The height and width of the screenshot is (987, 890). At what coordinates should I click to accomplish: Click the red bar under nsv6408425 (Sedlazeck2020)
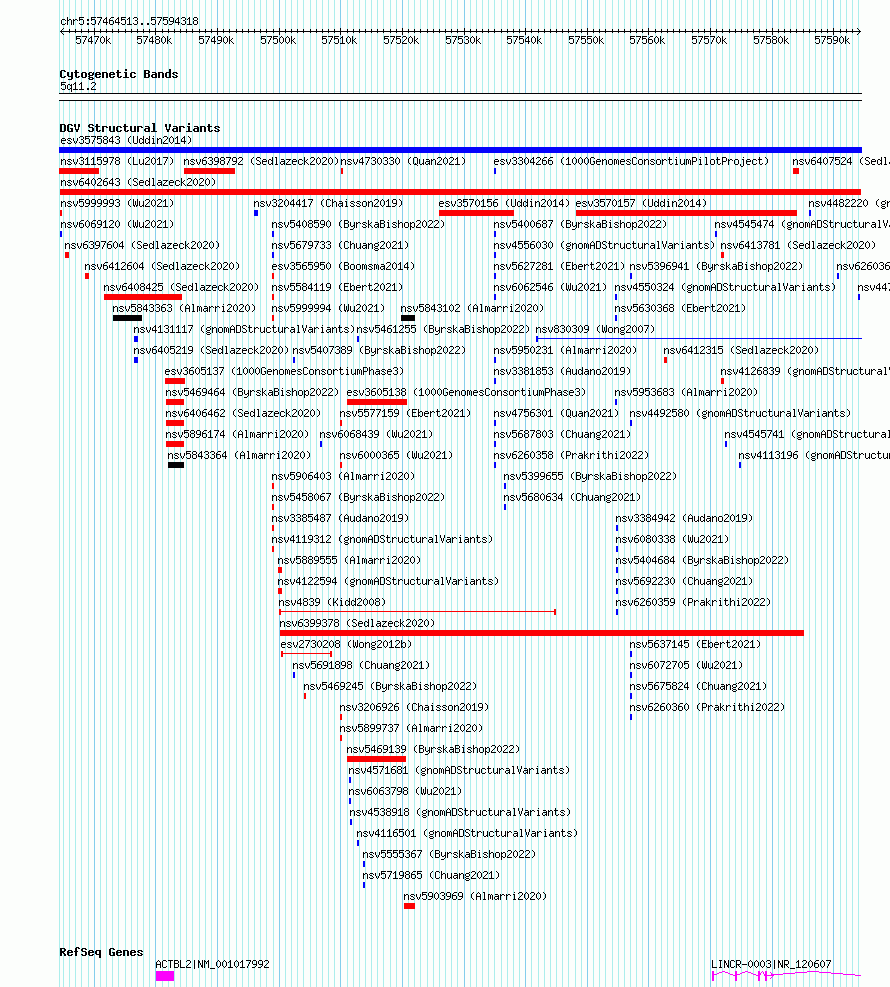click(x=143, y=296)
